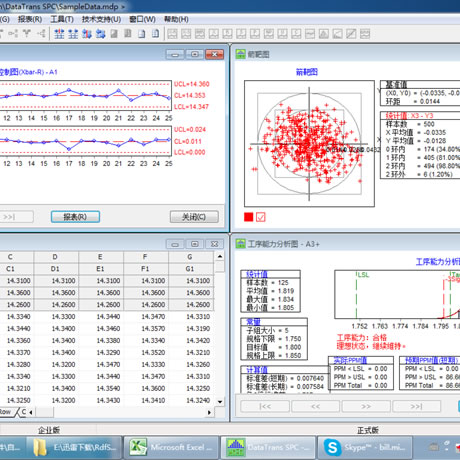Screen dimensions: 460x460
Task: Click the CL=14.353 label
Action: pyautogui.click(x=190, y=96)
